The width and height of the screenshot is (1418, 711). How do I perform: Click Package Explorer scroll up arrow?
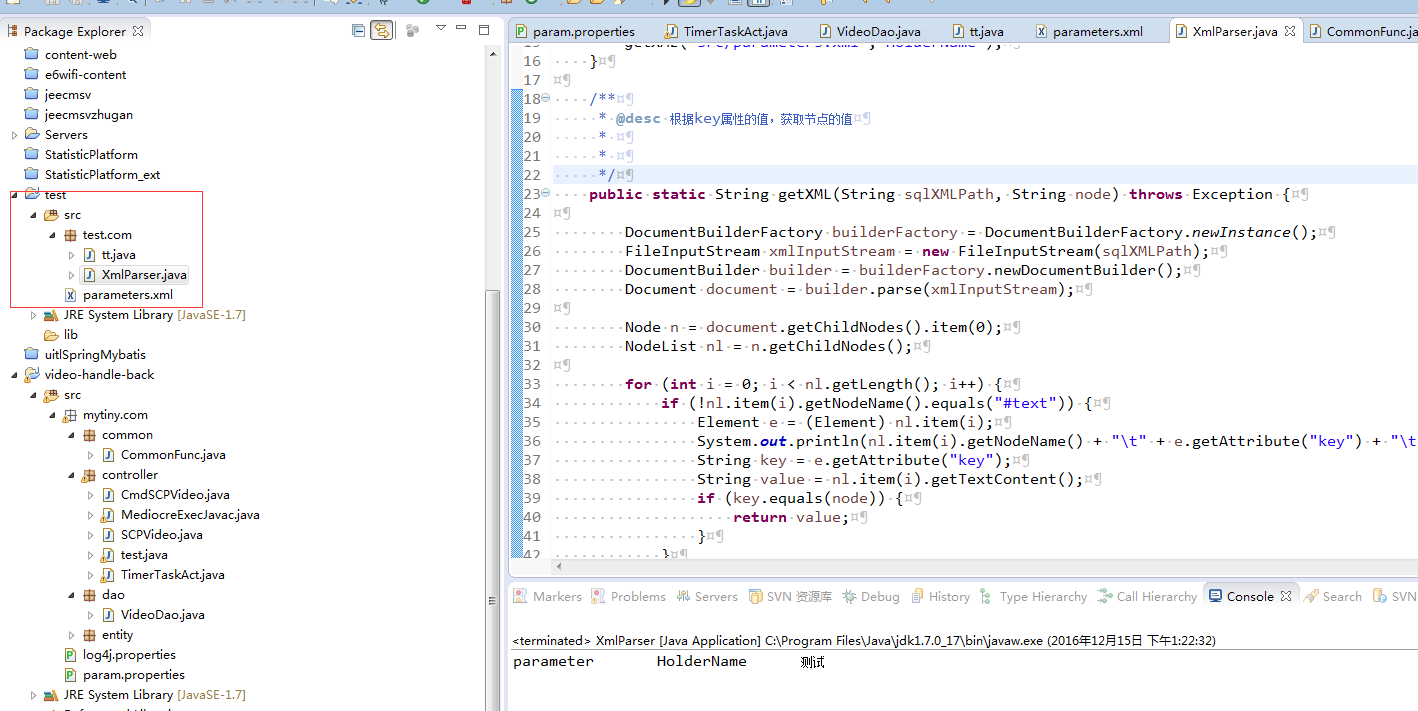tap(492, 52)
